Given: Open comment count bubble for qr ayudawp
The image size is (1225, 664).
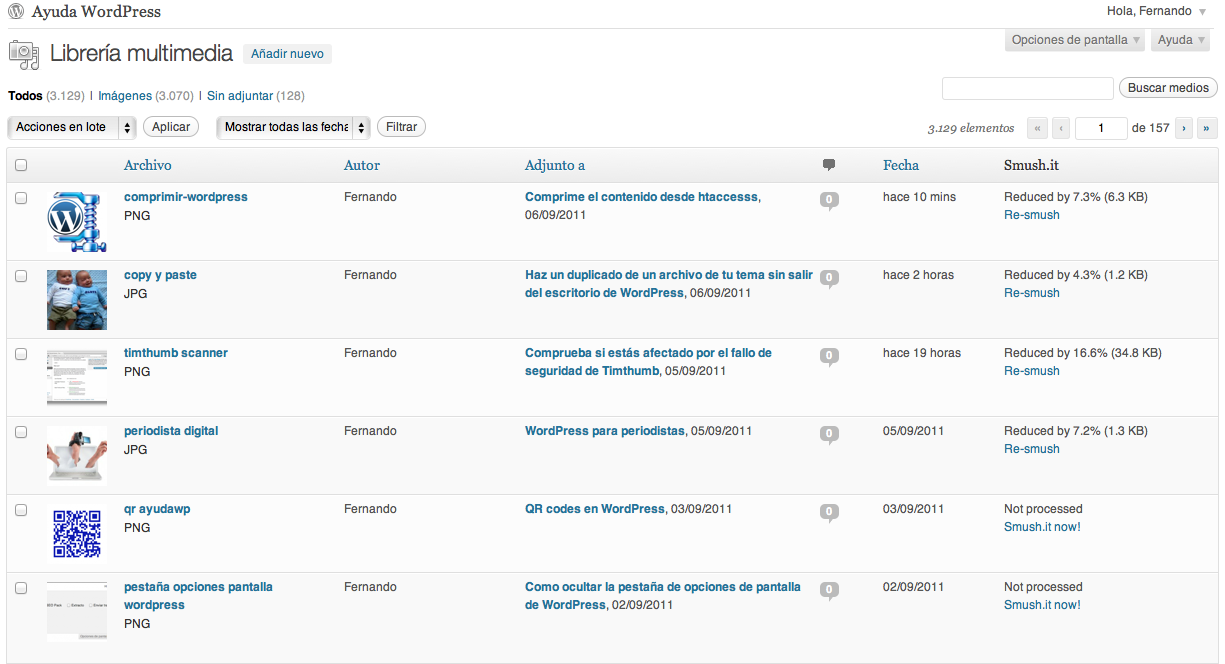Looking at the screenshot, I should [828, 512].
